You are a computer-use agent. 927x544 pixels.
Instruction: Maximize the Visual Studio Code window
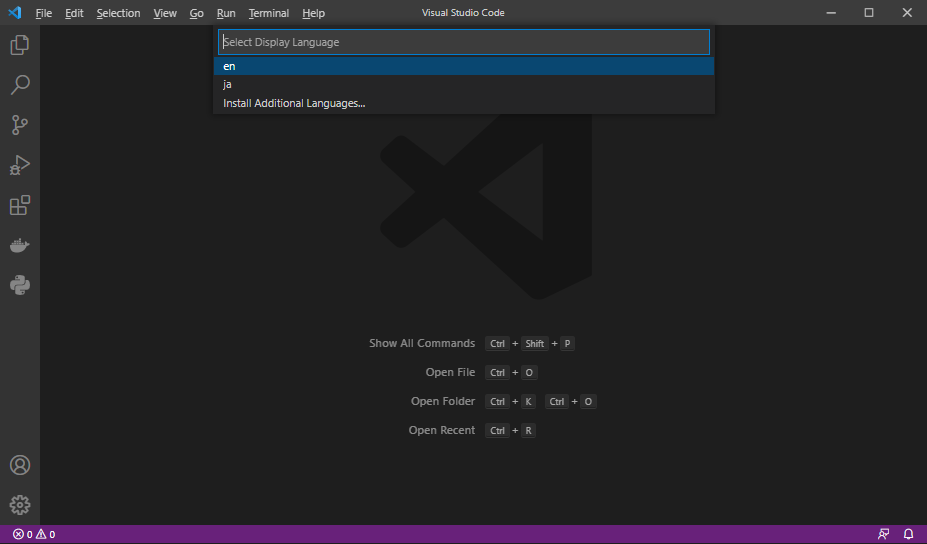click(869, 12)
